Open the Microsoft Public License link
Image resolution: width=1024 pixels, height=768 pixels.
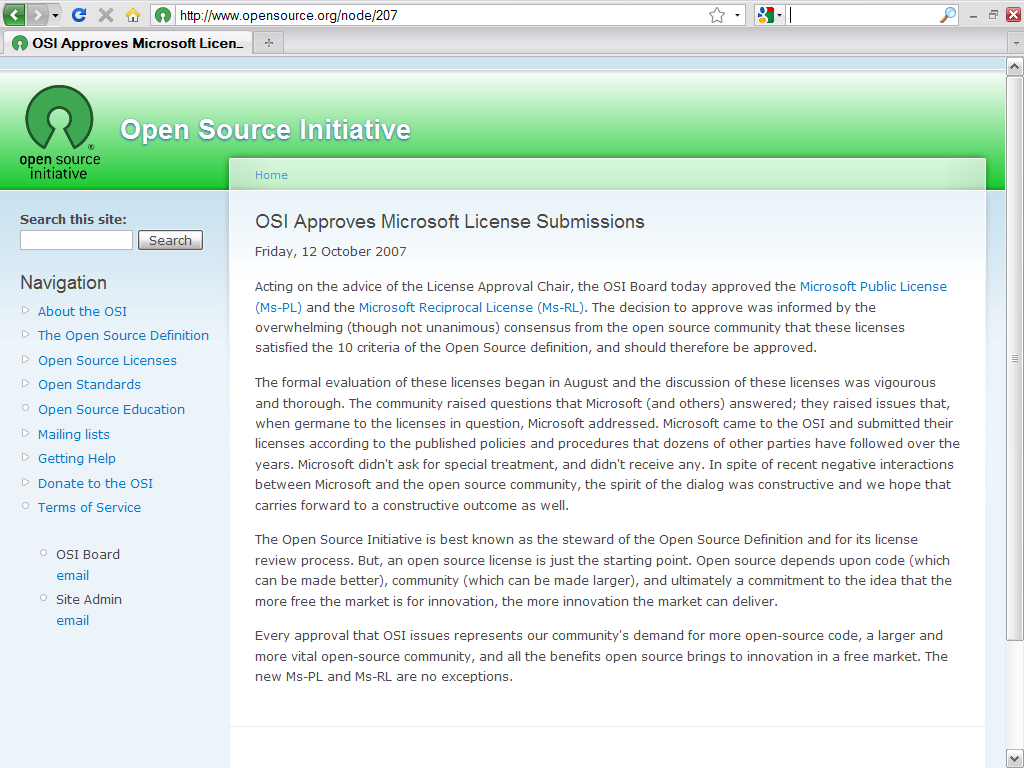click(873, 286)
